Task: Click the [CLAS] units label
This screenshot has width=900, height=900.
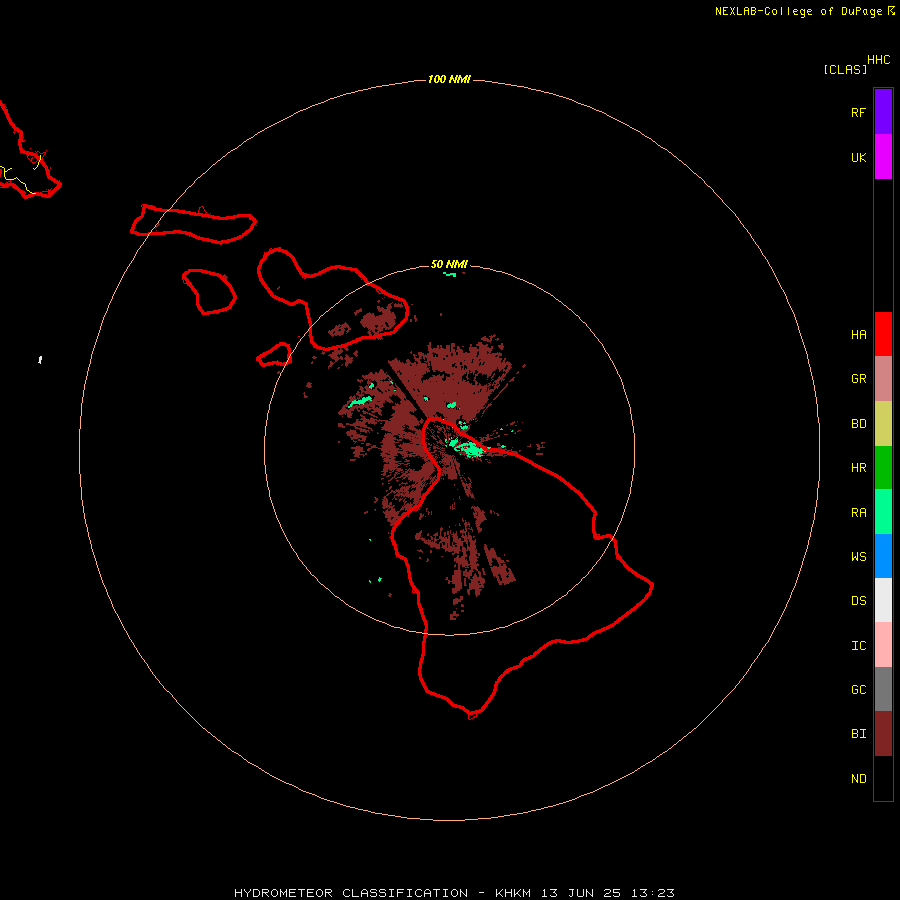Action: pyautogui.click(x=845, y=69)
